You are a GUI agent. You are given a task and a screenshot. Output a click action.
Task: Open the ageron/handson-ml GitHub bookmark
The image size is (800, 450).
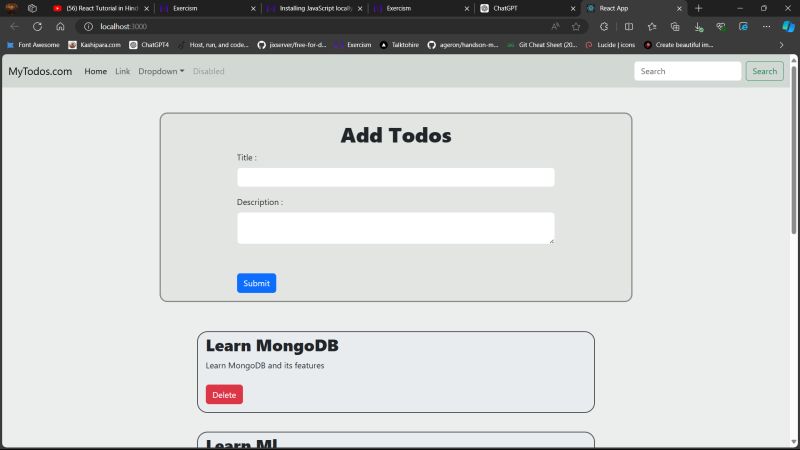coord(463,45)
